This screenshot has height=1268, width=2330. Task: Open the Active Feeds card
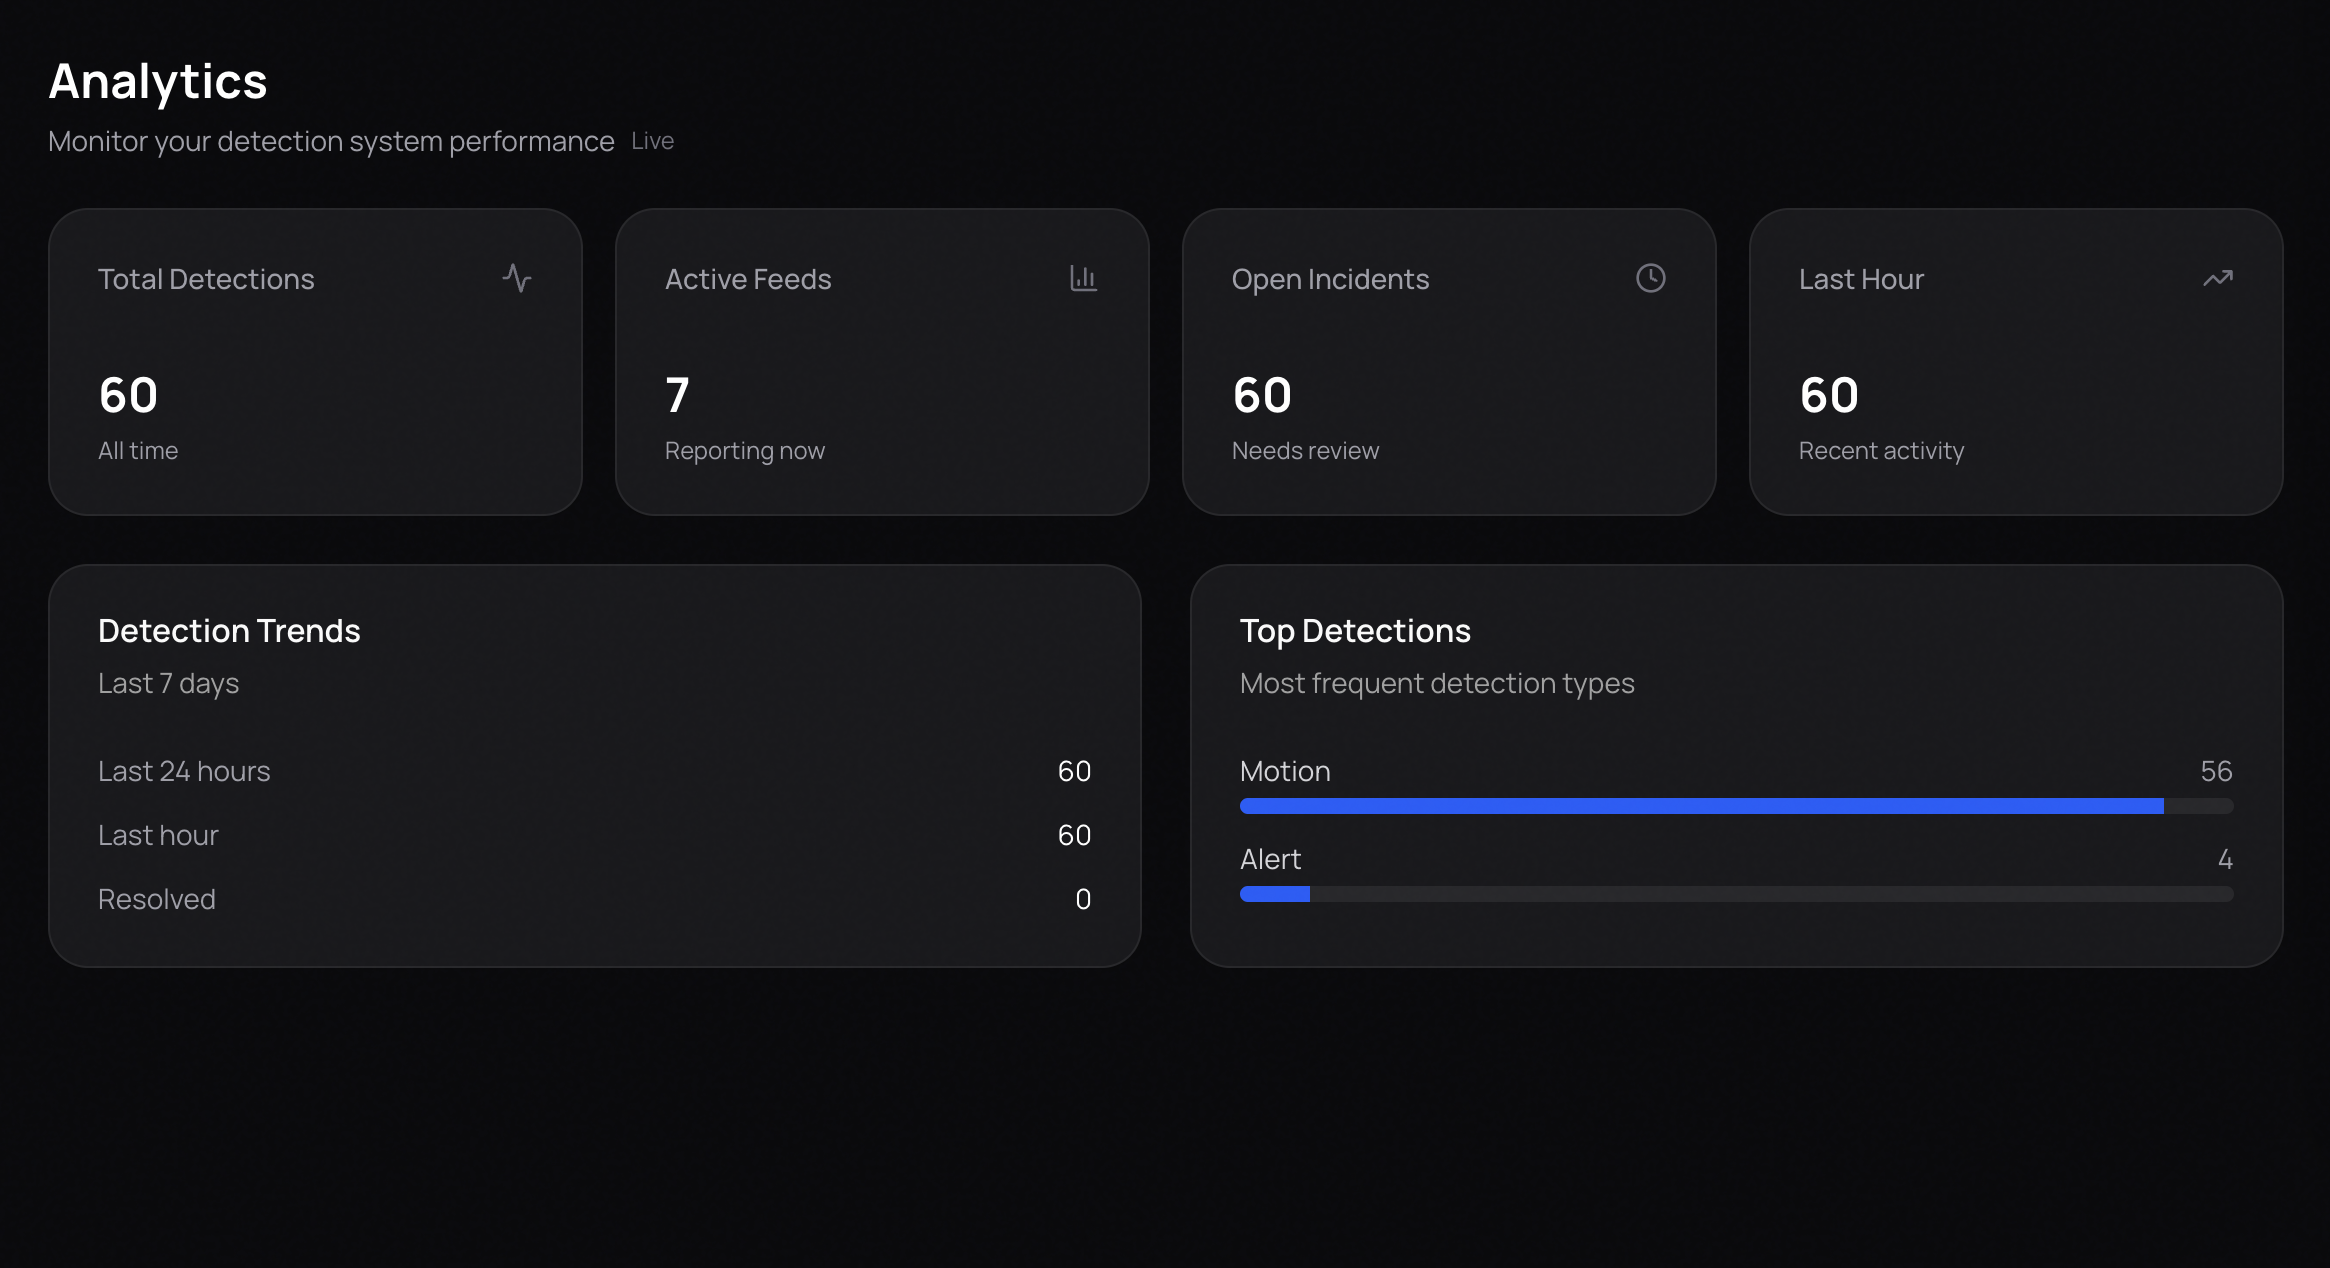881,362
